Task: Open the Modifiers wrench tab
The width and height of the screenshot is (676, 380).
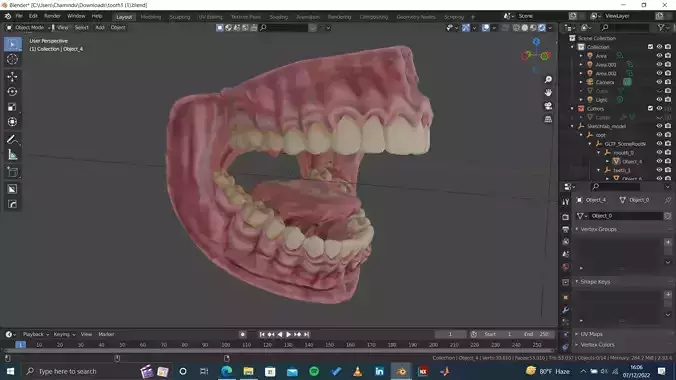Action: coord(566,310)
